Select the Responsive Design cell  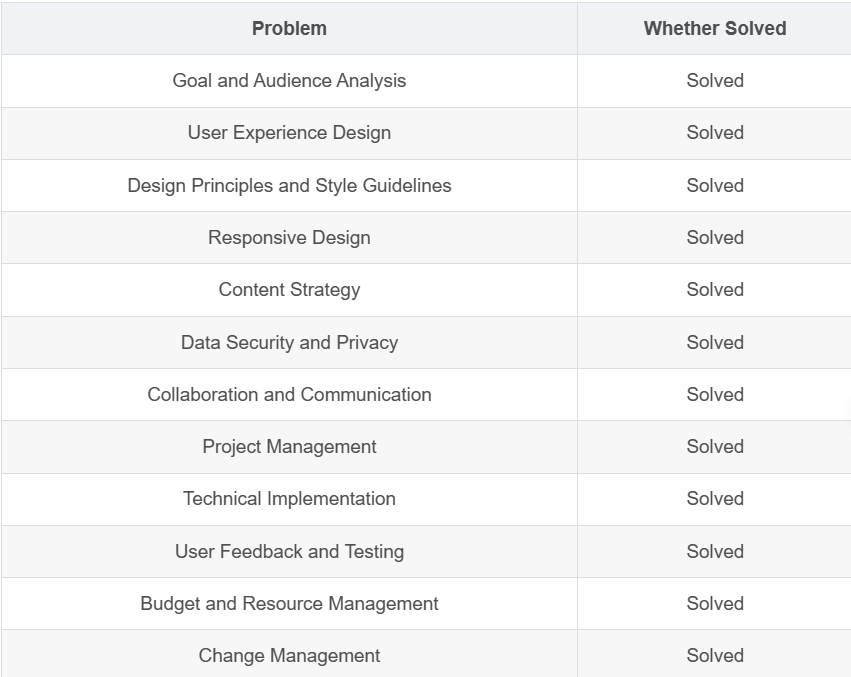coord(289,238)
